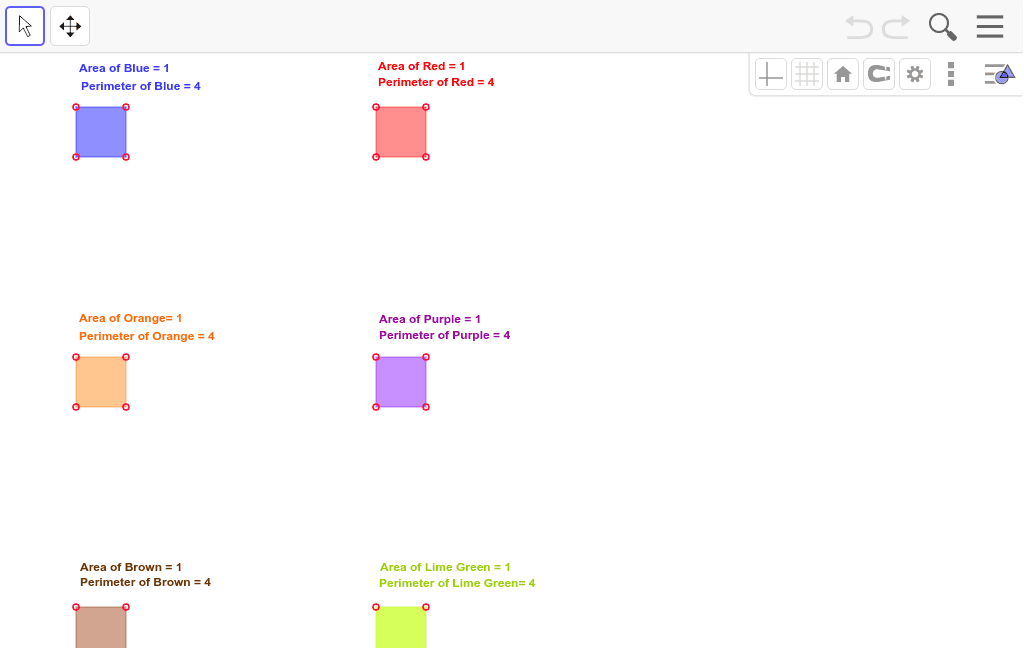Viewport: 1024px width, 650px height.
Task: Toggle the style bar view icon
Action: tap(999, 74)
